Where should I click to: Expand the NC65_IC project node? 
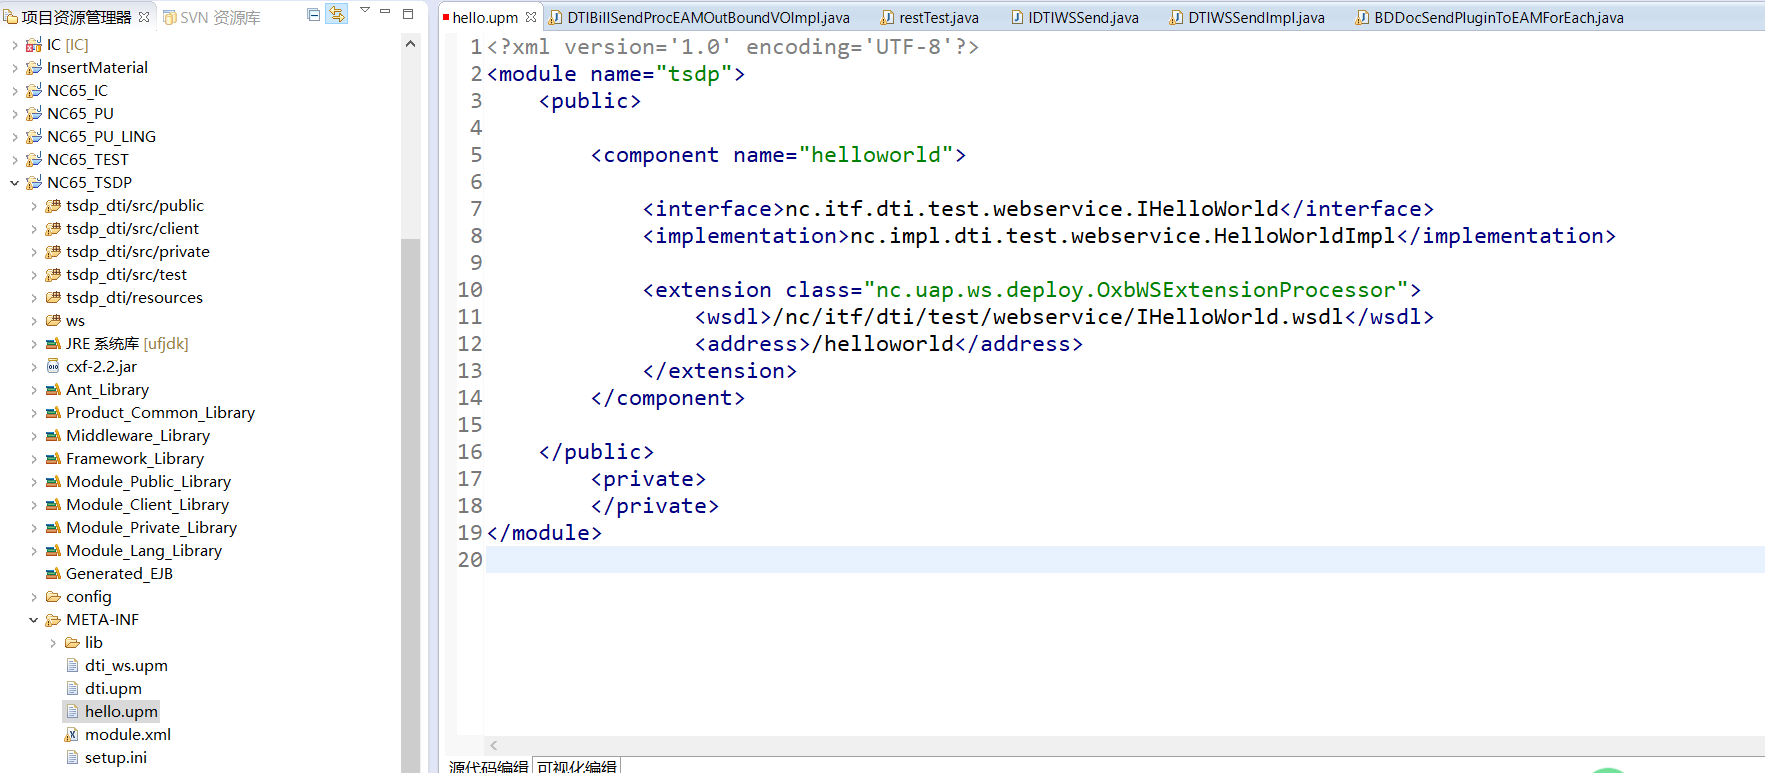14,91
